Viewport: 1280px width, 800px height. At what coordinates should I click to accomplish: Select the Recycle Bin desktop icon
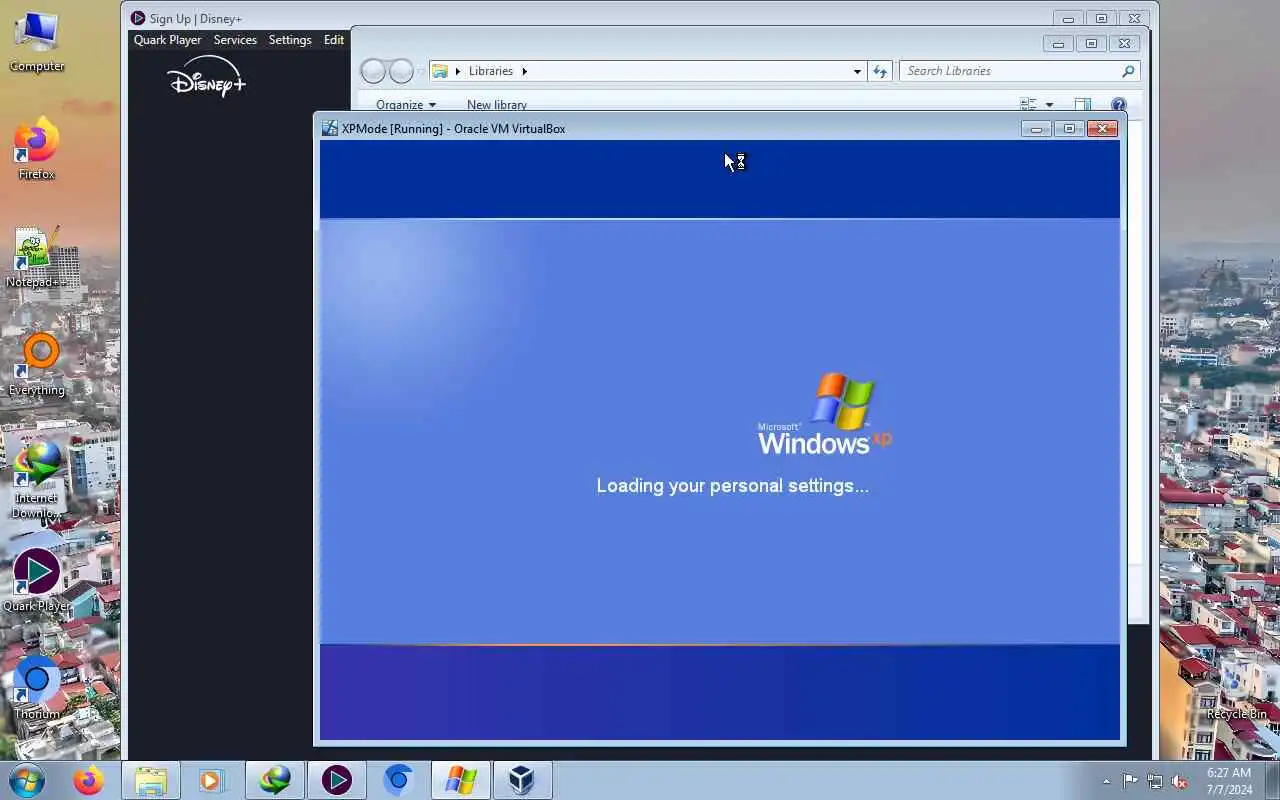1236,690
